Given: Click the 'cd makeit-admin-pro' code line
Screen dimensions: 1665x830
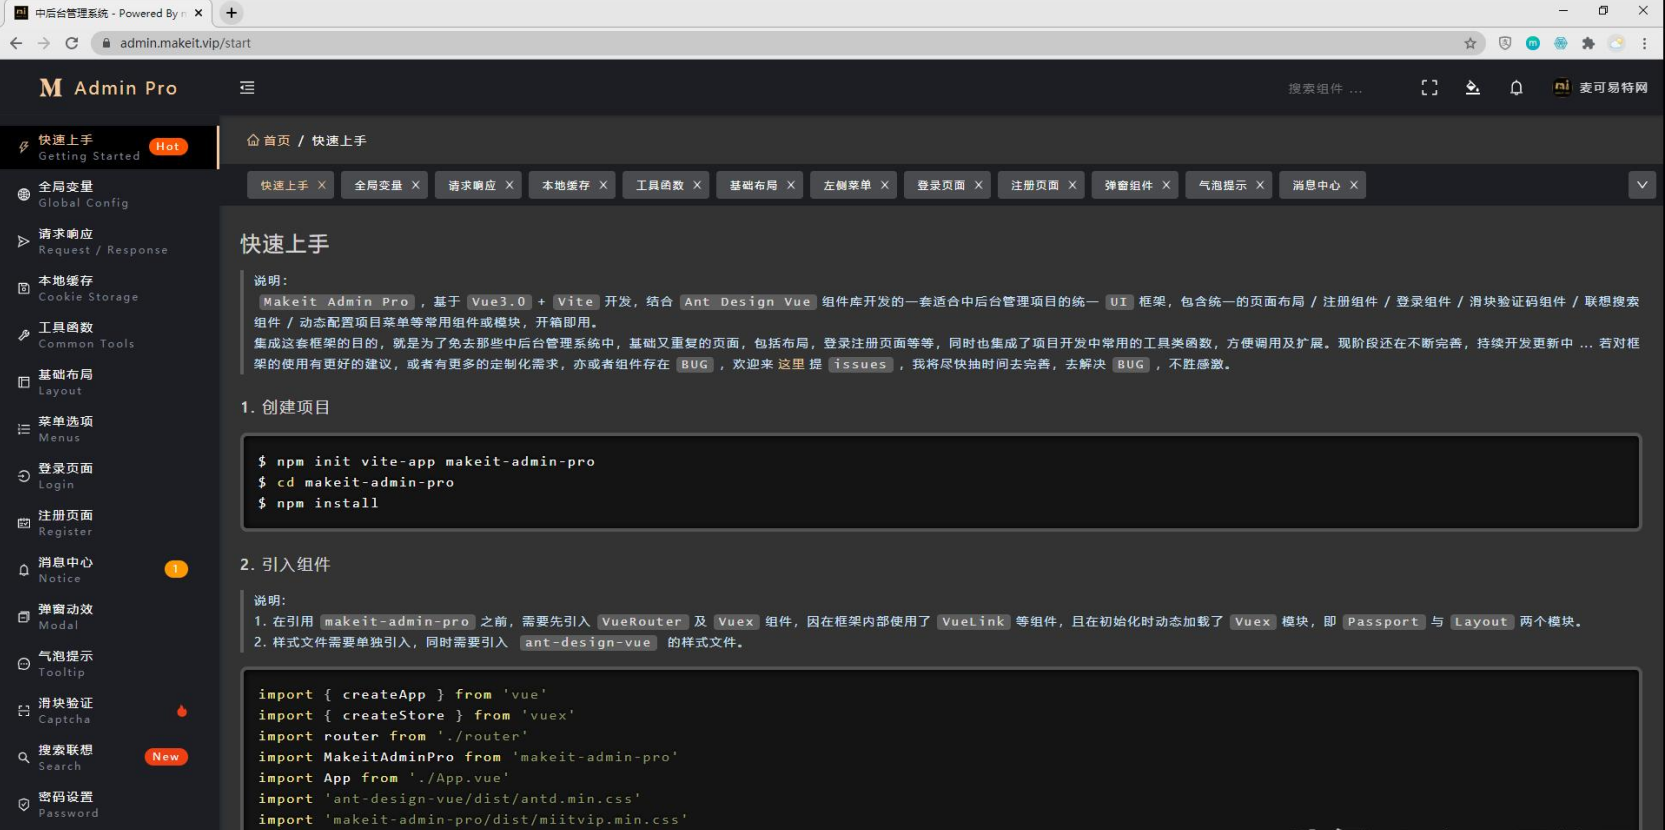Looking at the screenshot, I should point(356,482).
